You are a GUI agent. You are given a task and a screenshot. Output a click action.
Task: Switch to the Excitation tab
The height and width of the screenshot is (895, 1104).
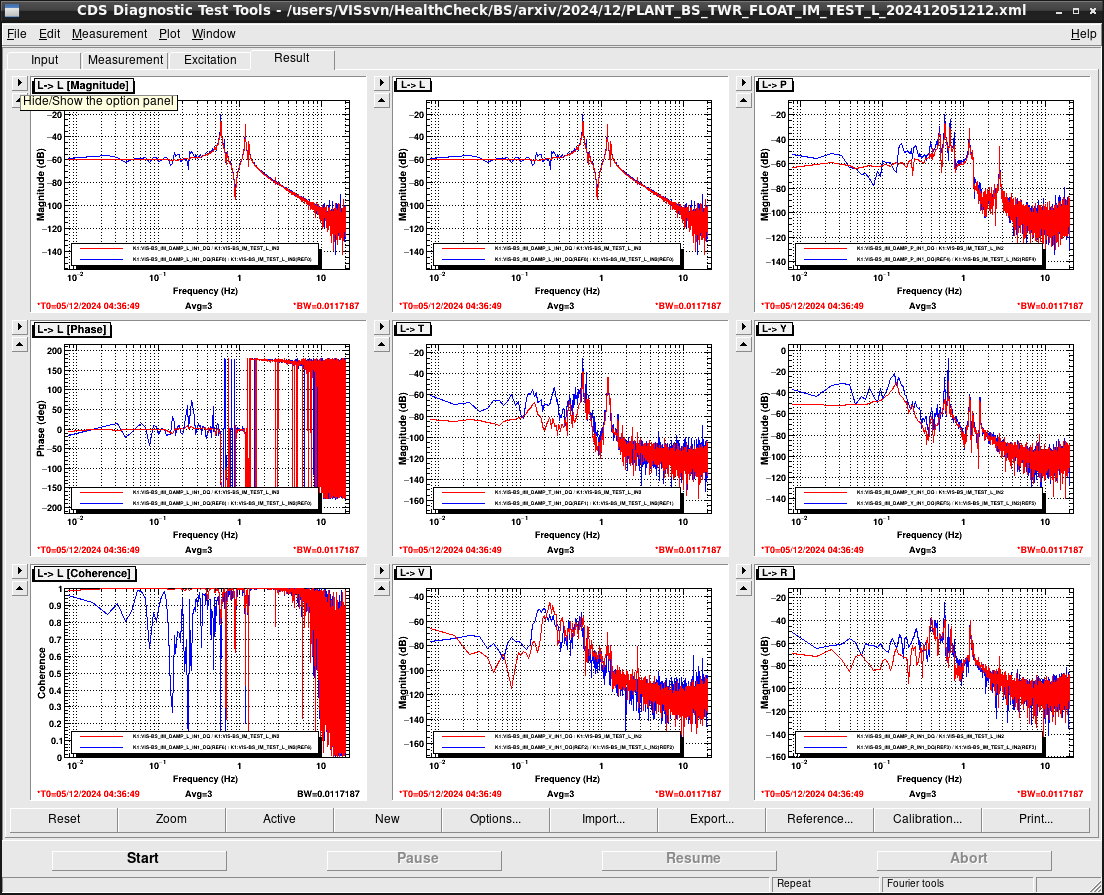coord(210,60)
